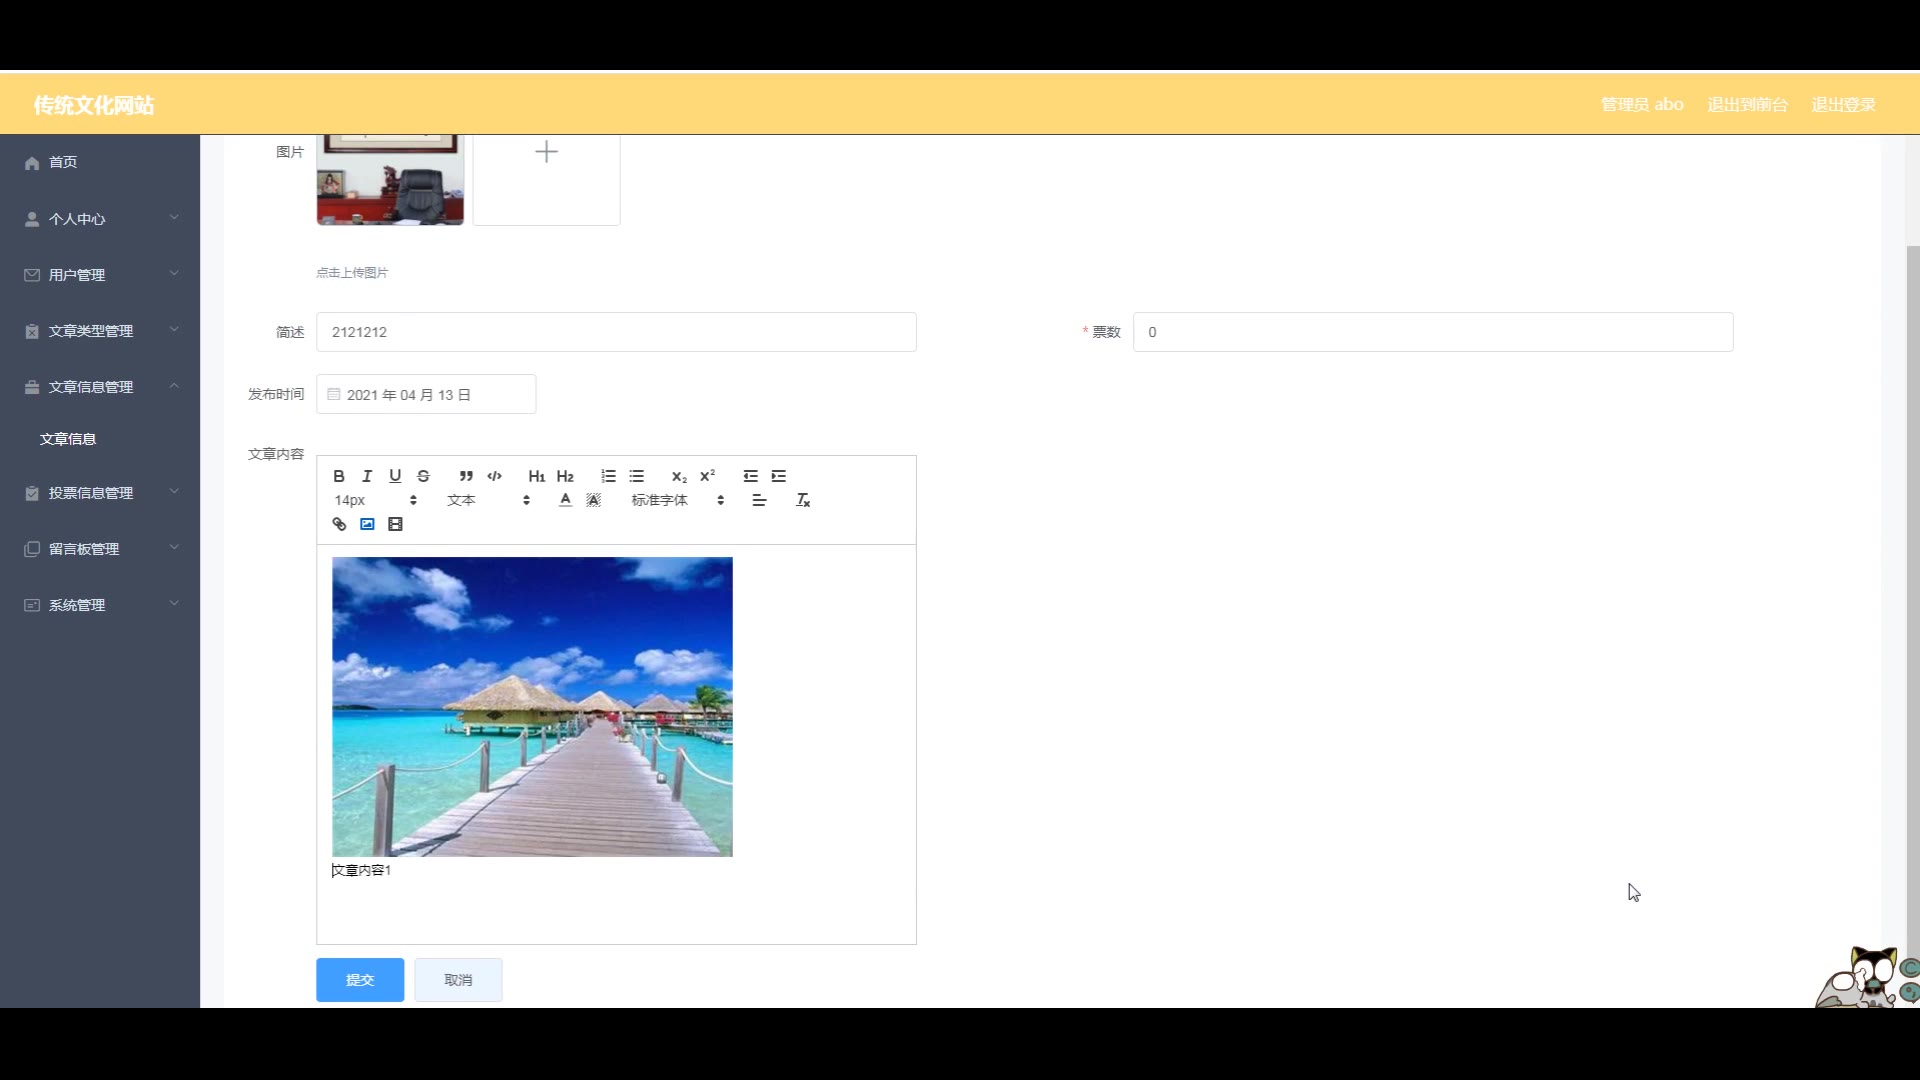Insert a code block
The image size is (1920, 1080).
494,476
